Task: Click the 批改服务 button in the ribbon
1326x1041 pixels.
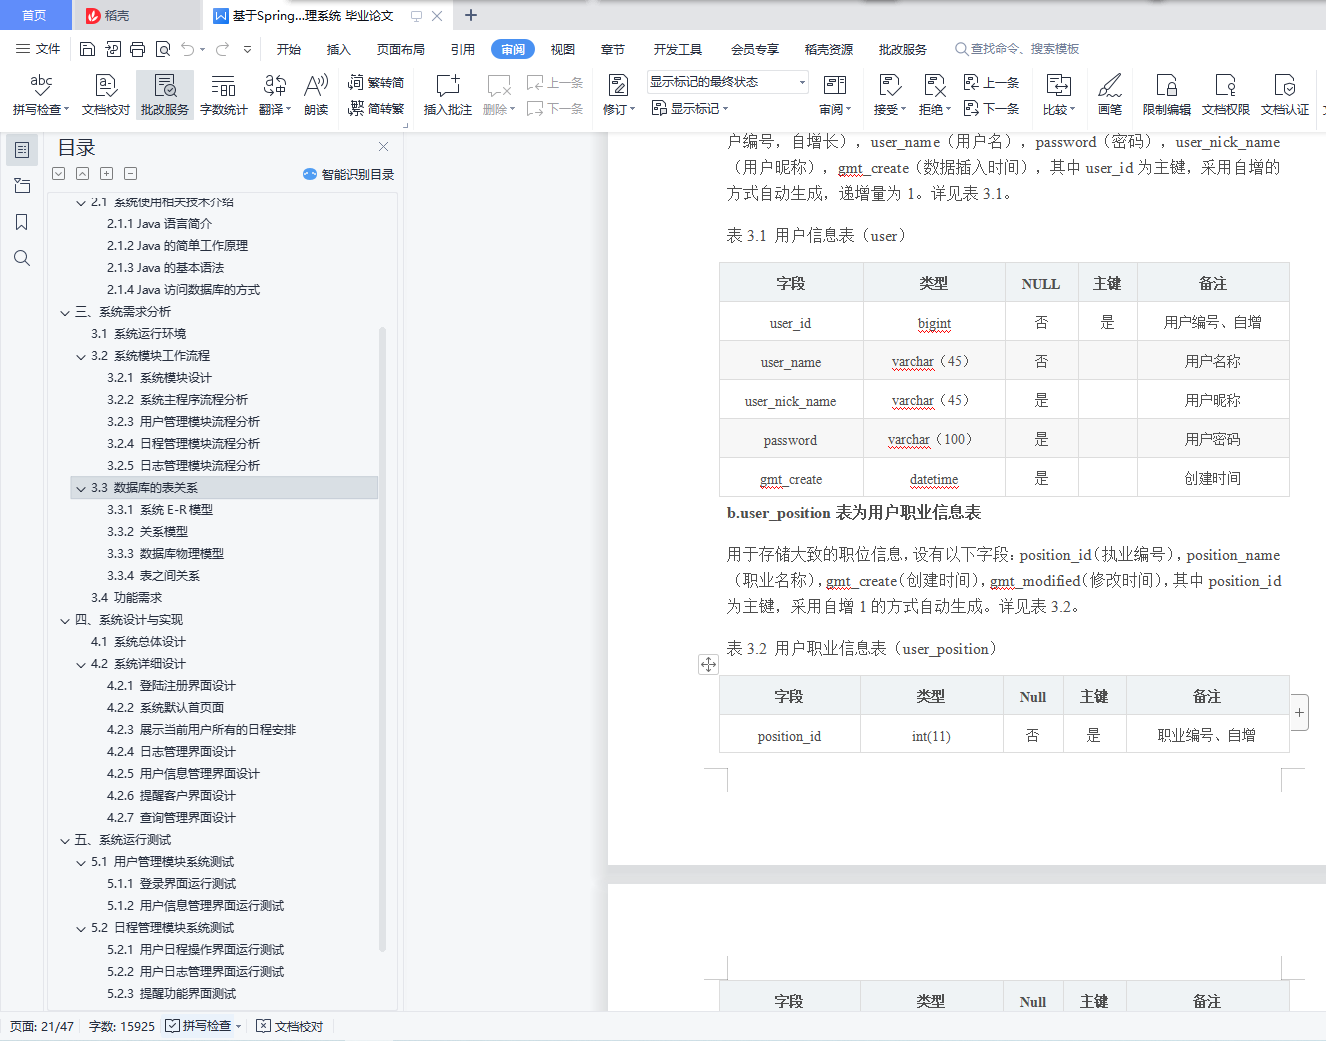Action: point(165,95)
